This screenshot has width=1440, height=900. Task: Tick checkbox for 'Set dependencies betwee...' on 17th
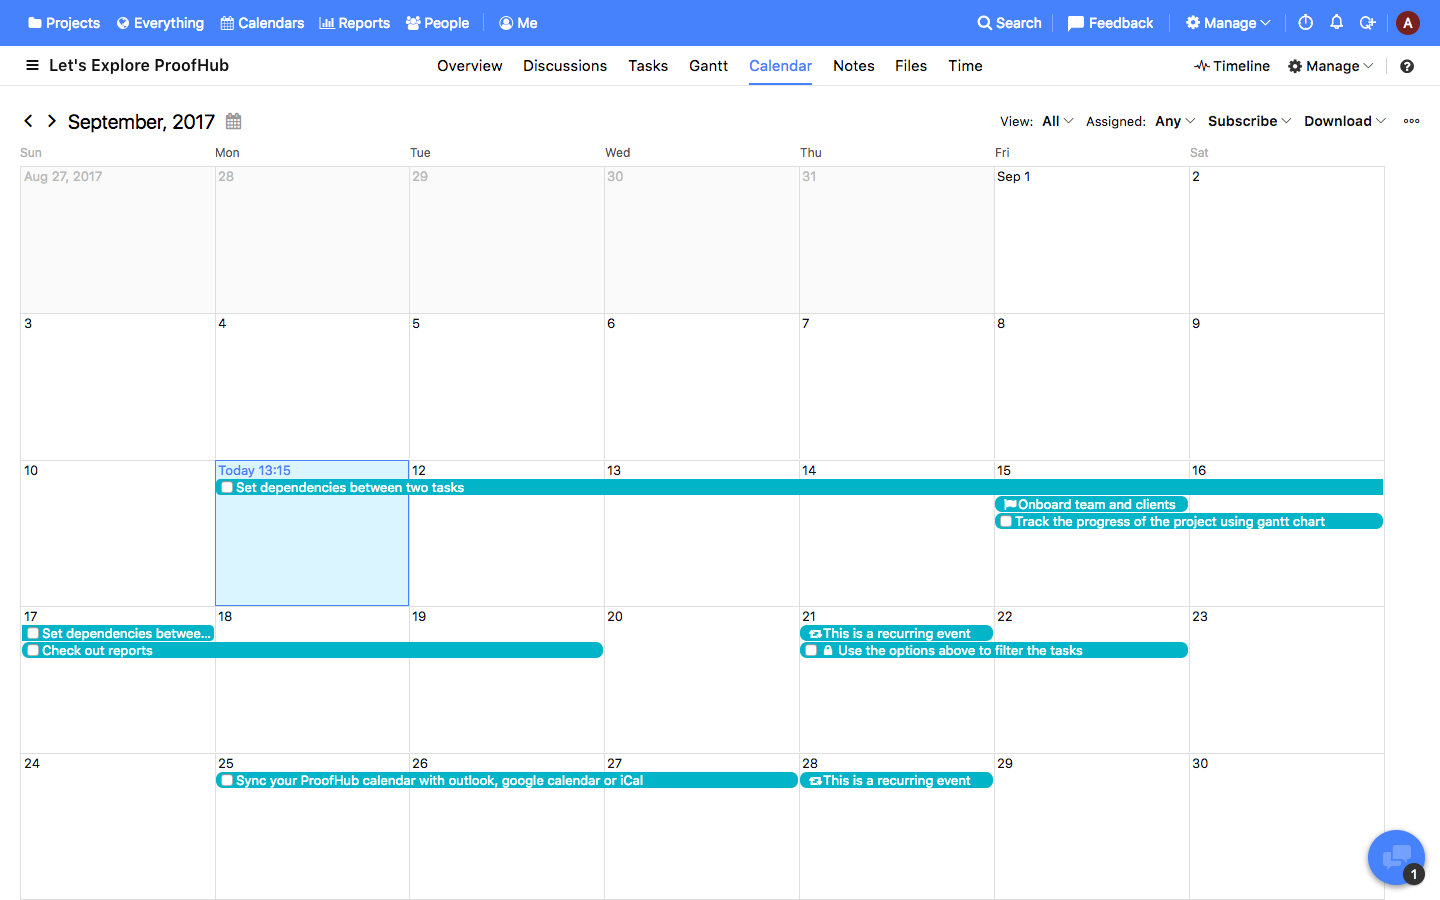click(33, 634)
